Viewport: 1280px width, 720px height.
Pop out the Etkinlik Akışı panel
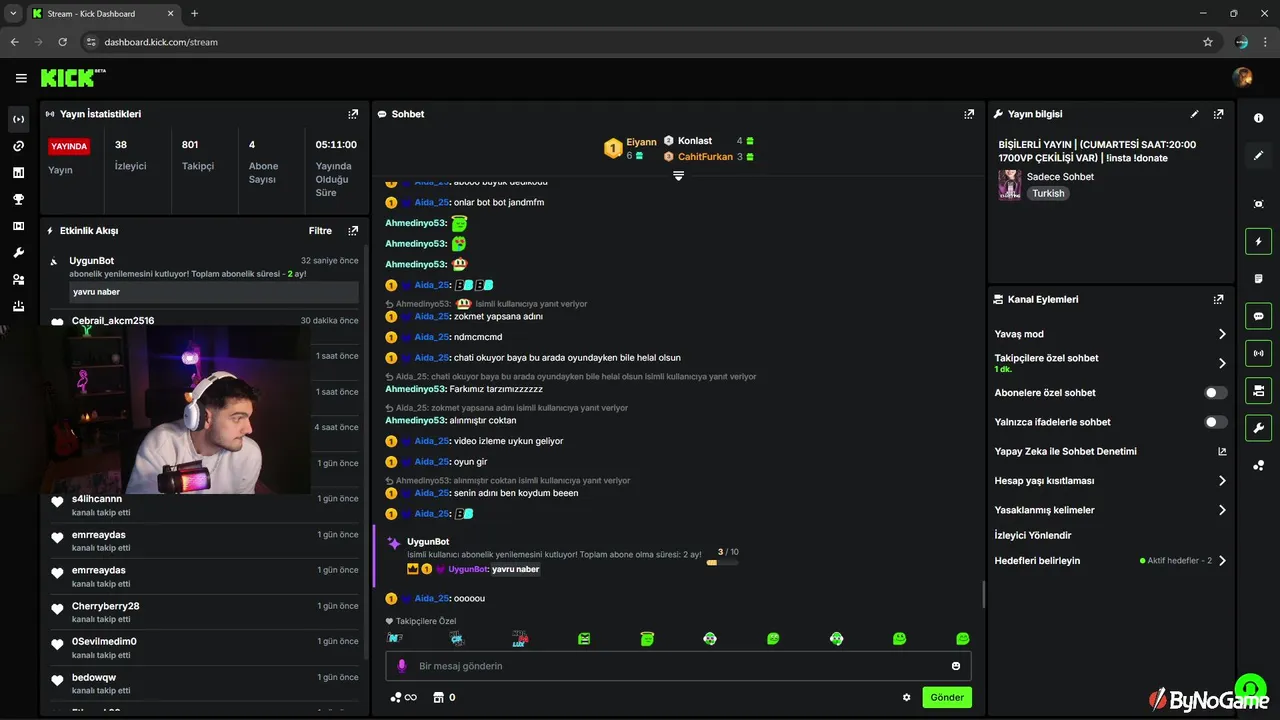pyautogui.click(x=353, y=231)
